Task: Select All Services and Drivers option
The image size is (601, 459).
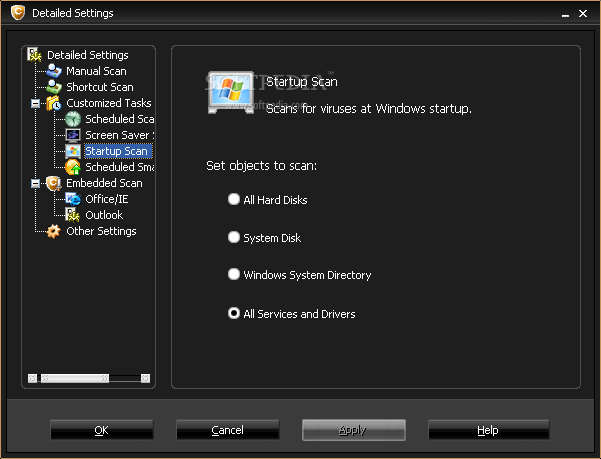Action: (x=234, y=313)
